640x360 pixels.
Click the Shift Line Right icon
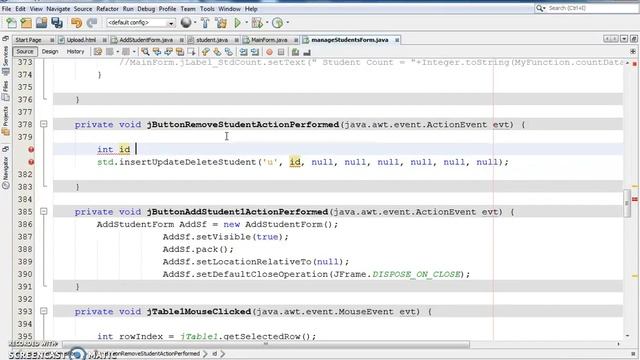[x=255, y=52]
